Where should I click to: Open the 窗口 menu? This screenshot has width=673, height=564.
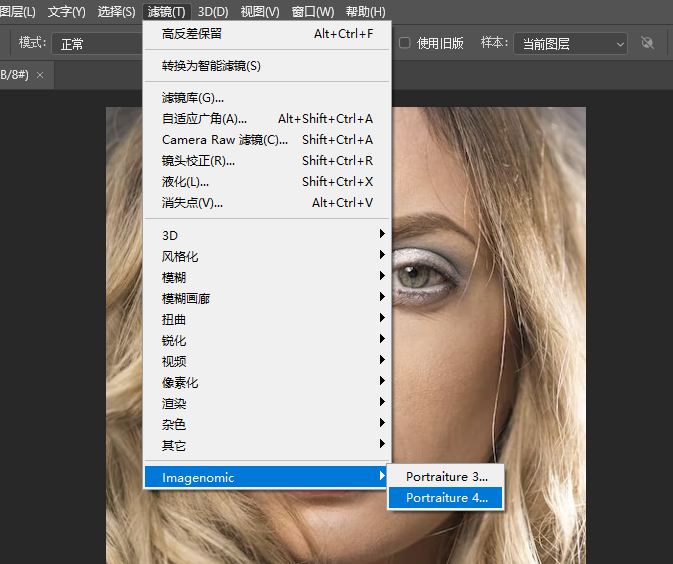click(x=312, y=12)
